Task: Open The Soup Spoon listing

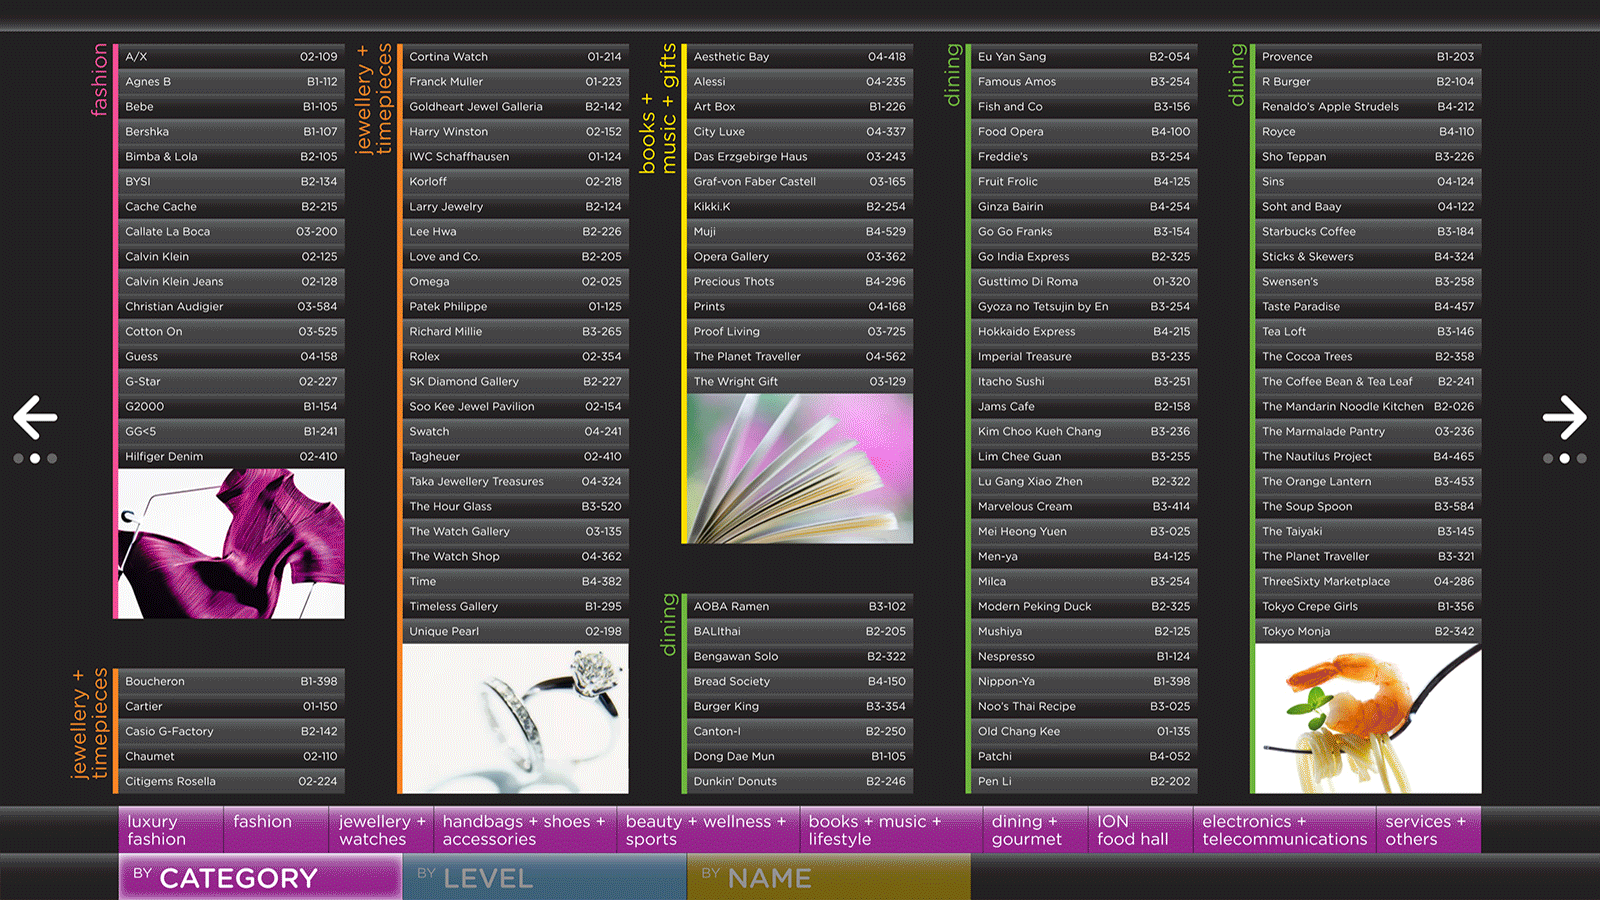Action: [x=1367, y=507]
